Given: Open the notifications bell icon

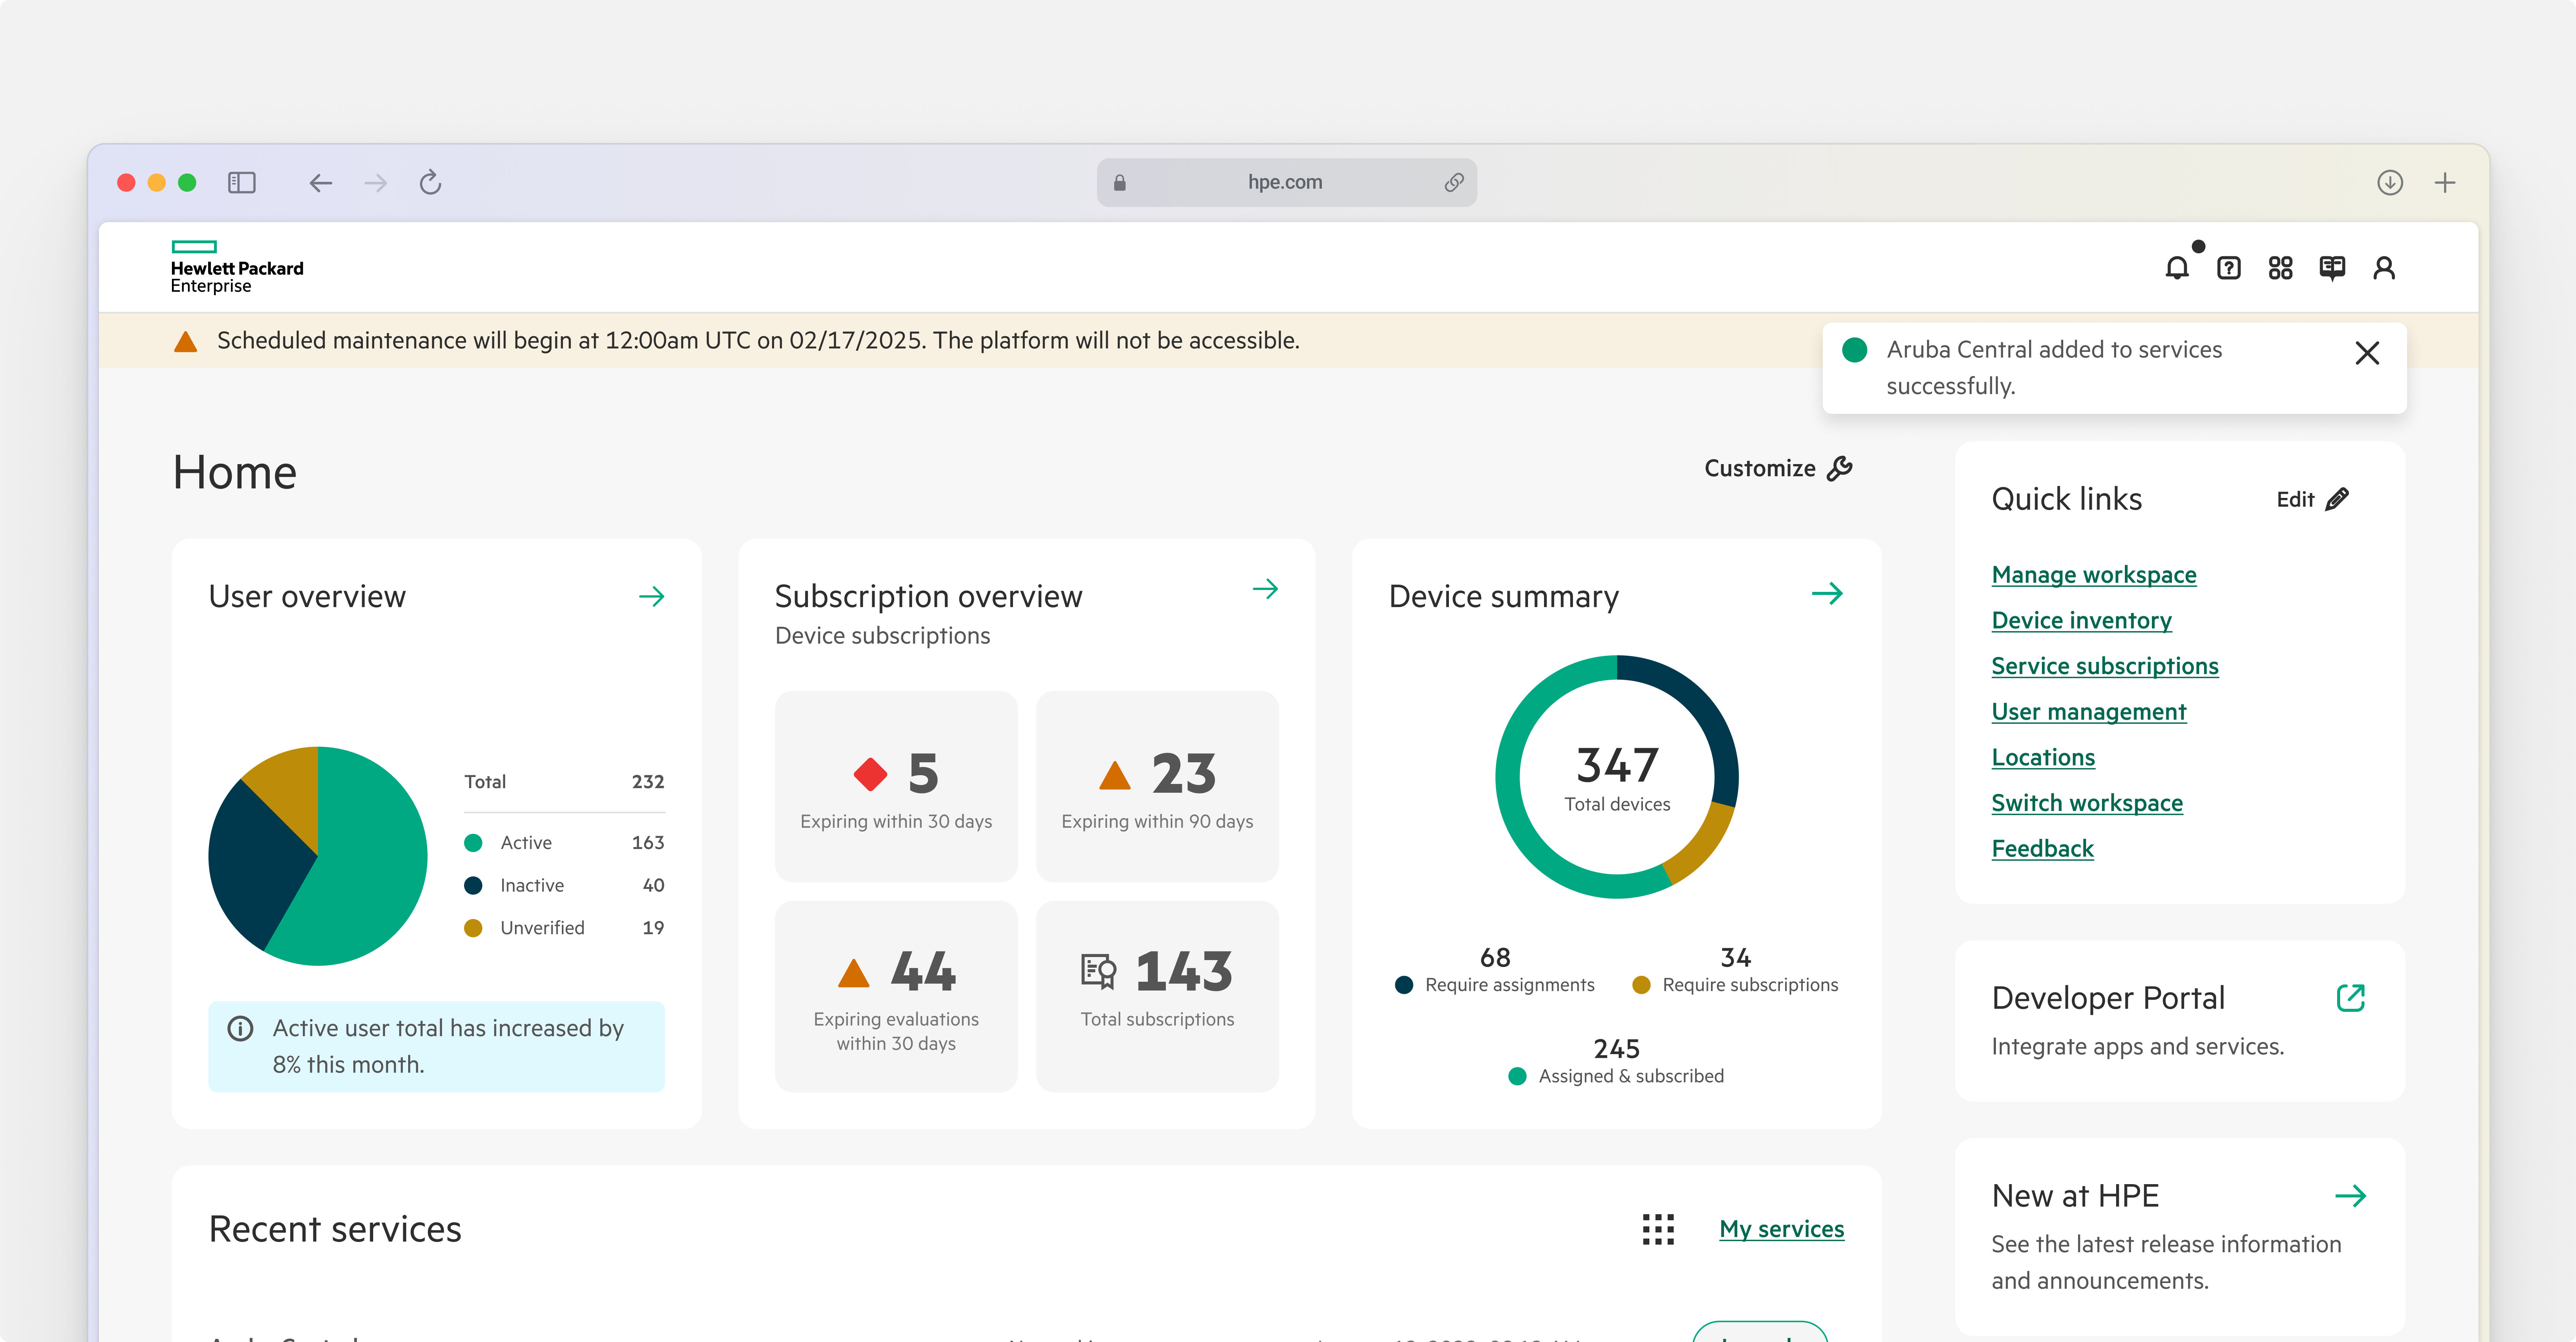Looking at the screenshot, I should [2177, 268].
